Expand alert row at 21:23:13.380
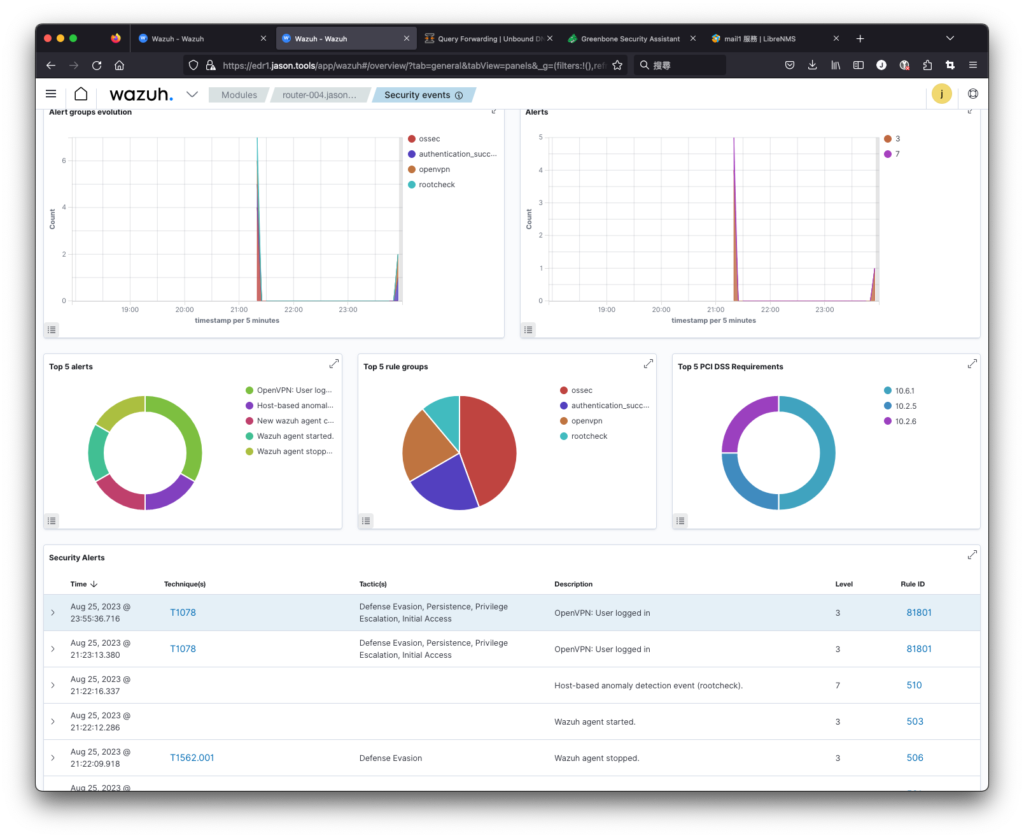 [x=53, y=649]
